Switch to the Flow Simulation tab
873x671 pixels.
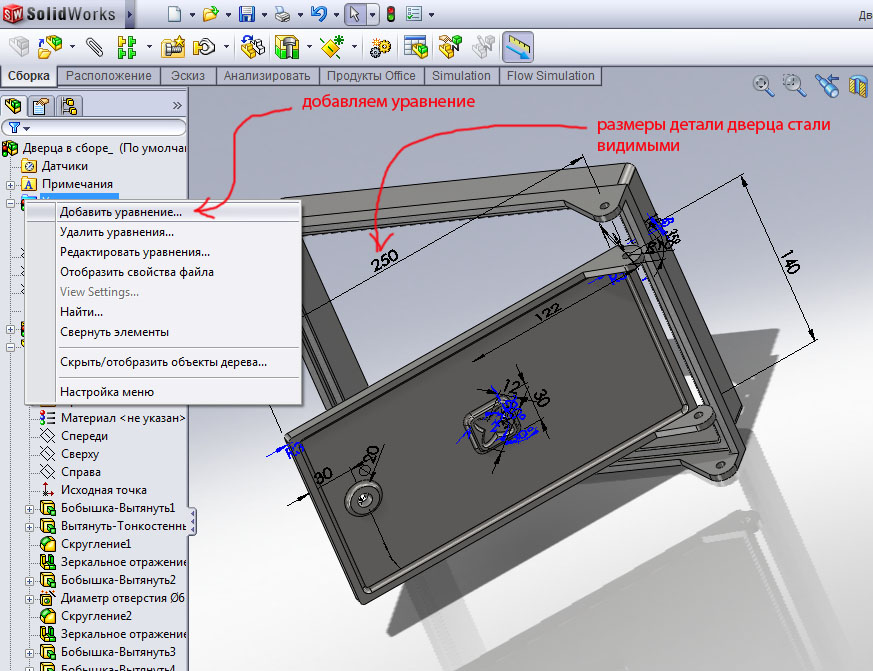[x=550, y=76]
